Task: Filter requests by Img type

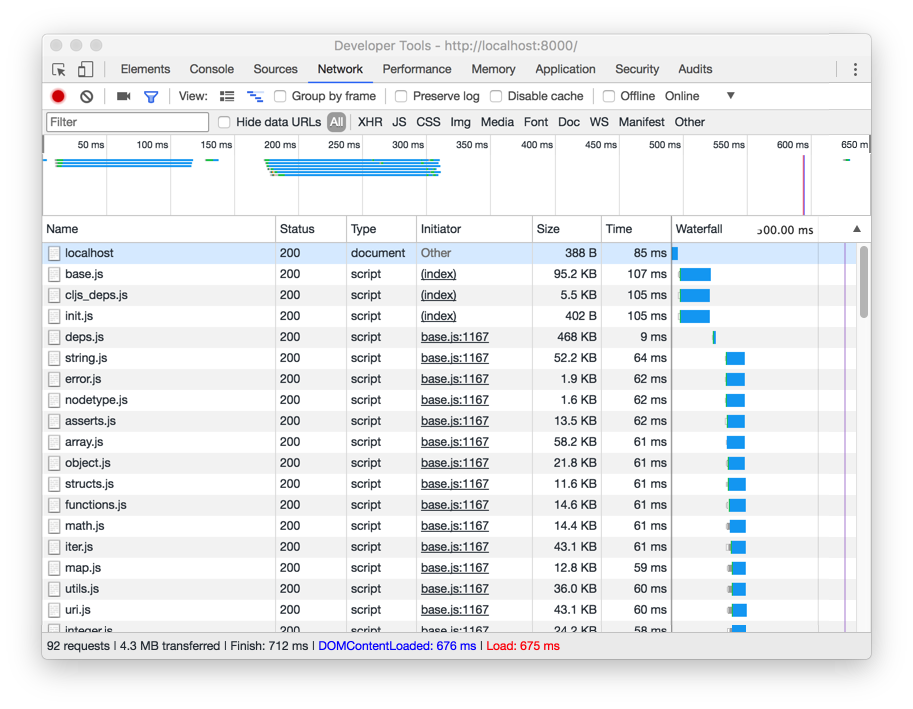Action: (x=460, y=122)
